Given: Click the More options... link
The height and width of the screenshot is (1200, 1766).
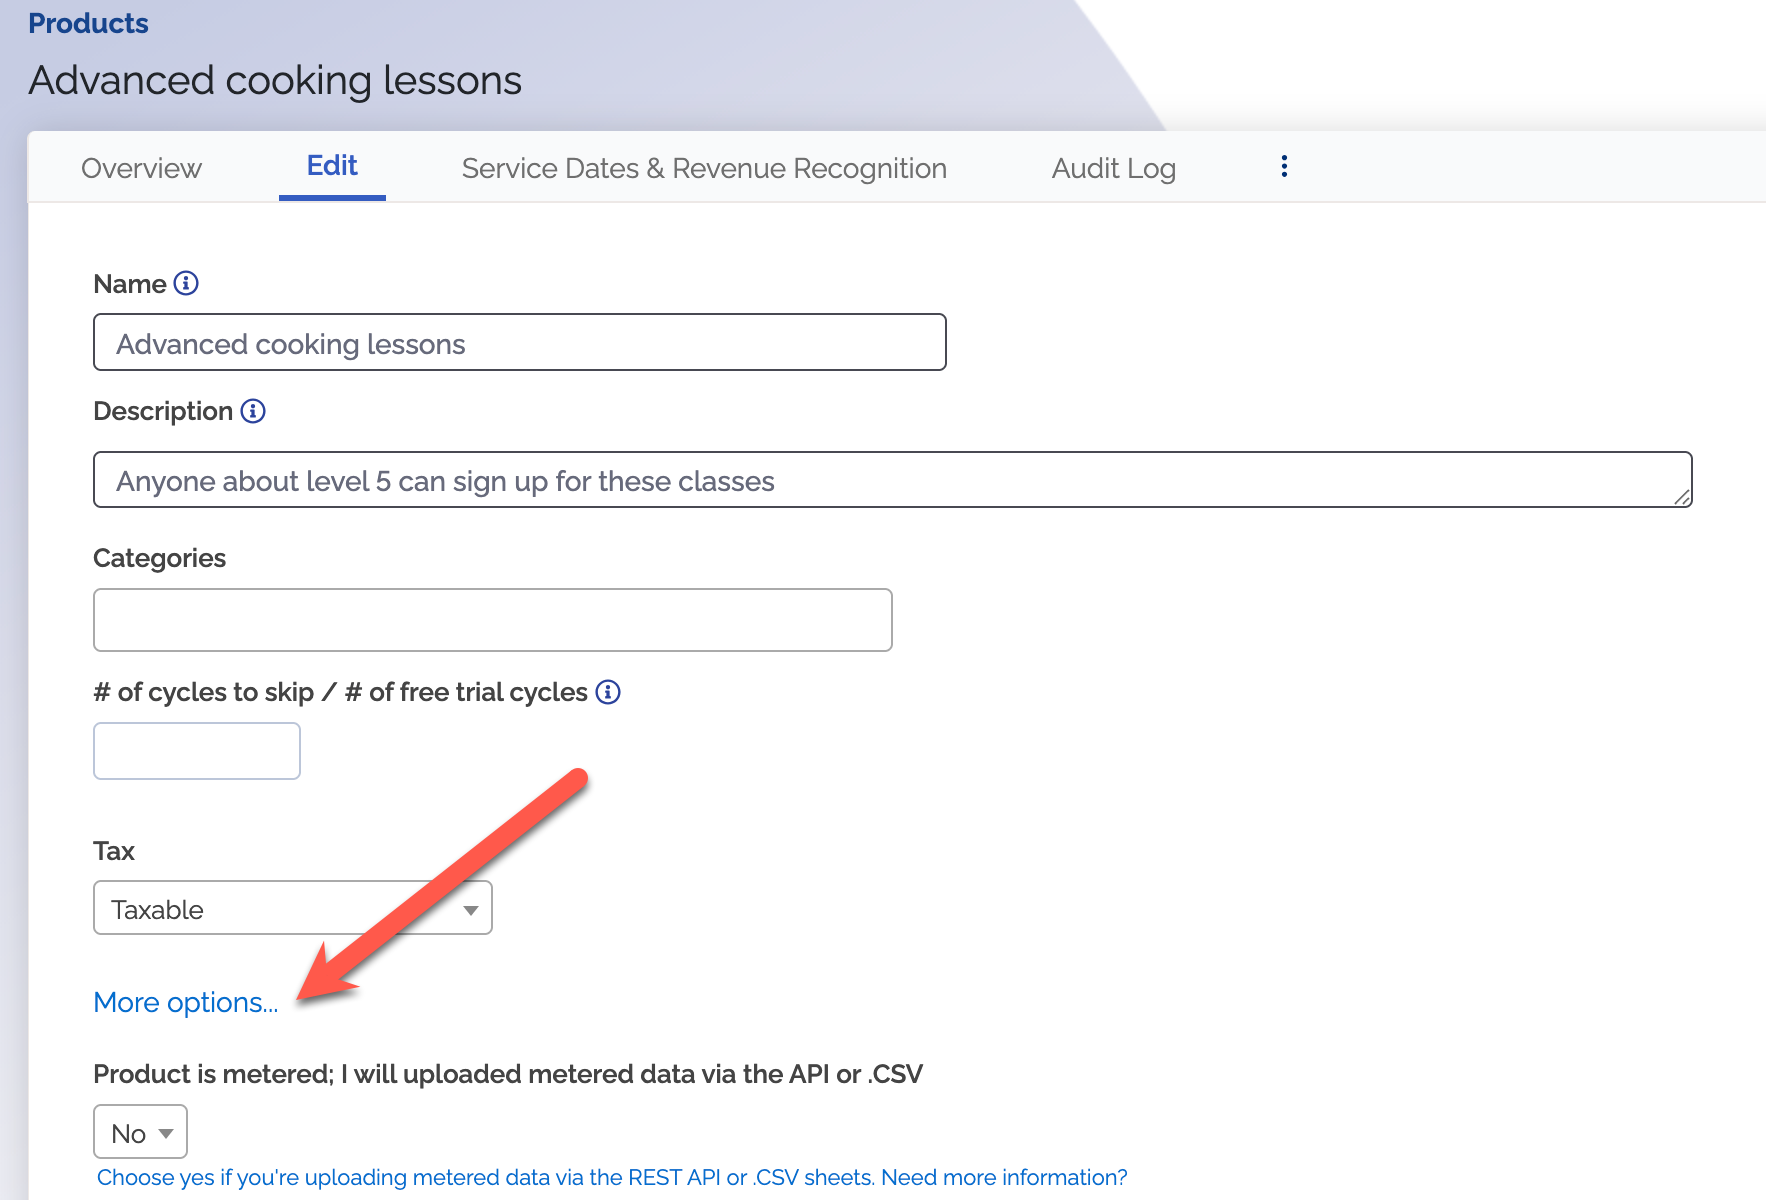Looking at the screenshot, I should (x=186, y=1002).
